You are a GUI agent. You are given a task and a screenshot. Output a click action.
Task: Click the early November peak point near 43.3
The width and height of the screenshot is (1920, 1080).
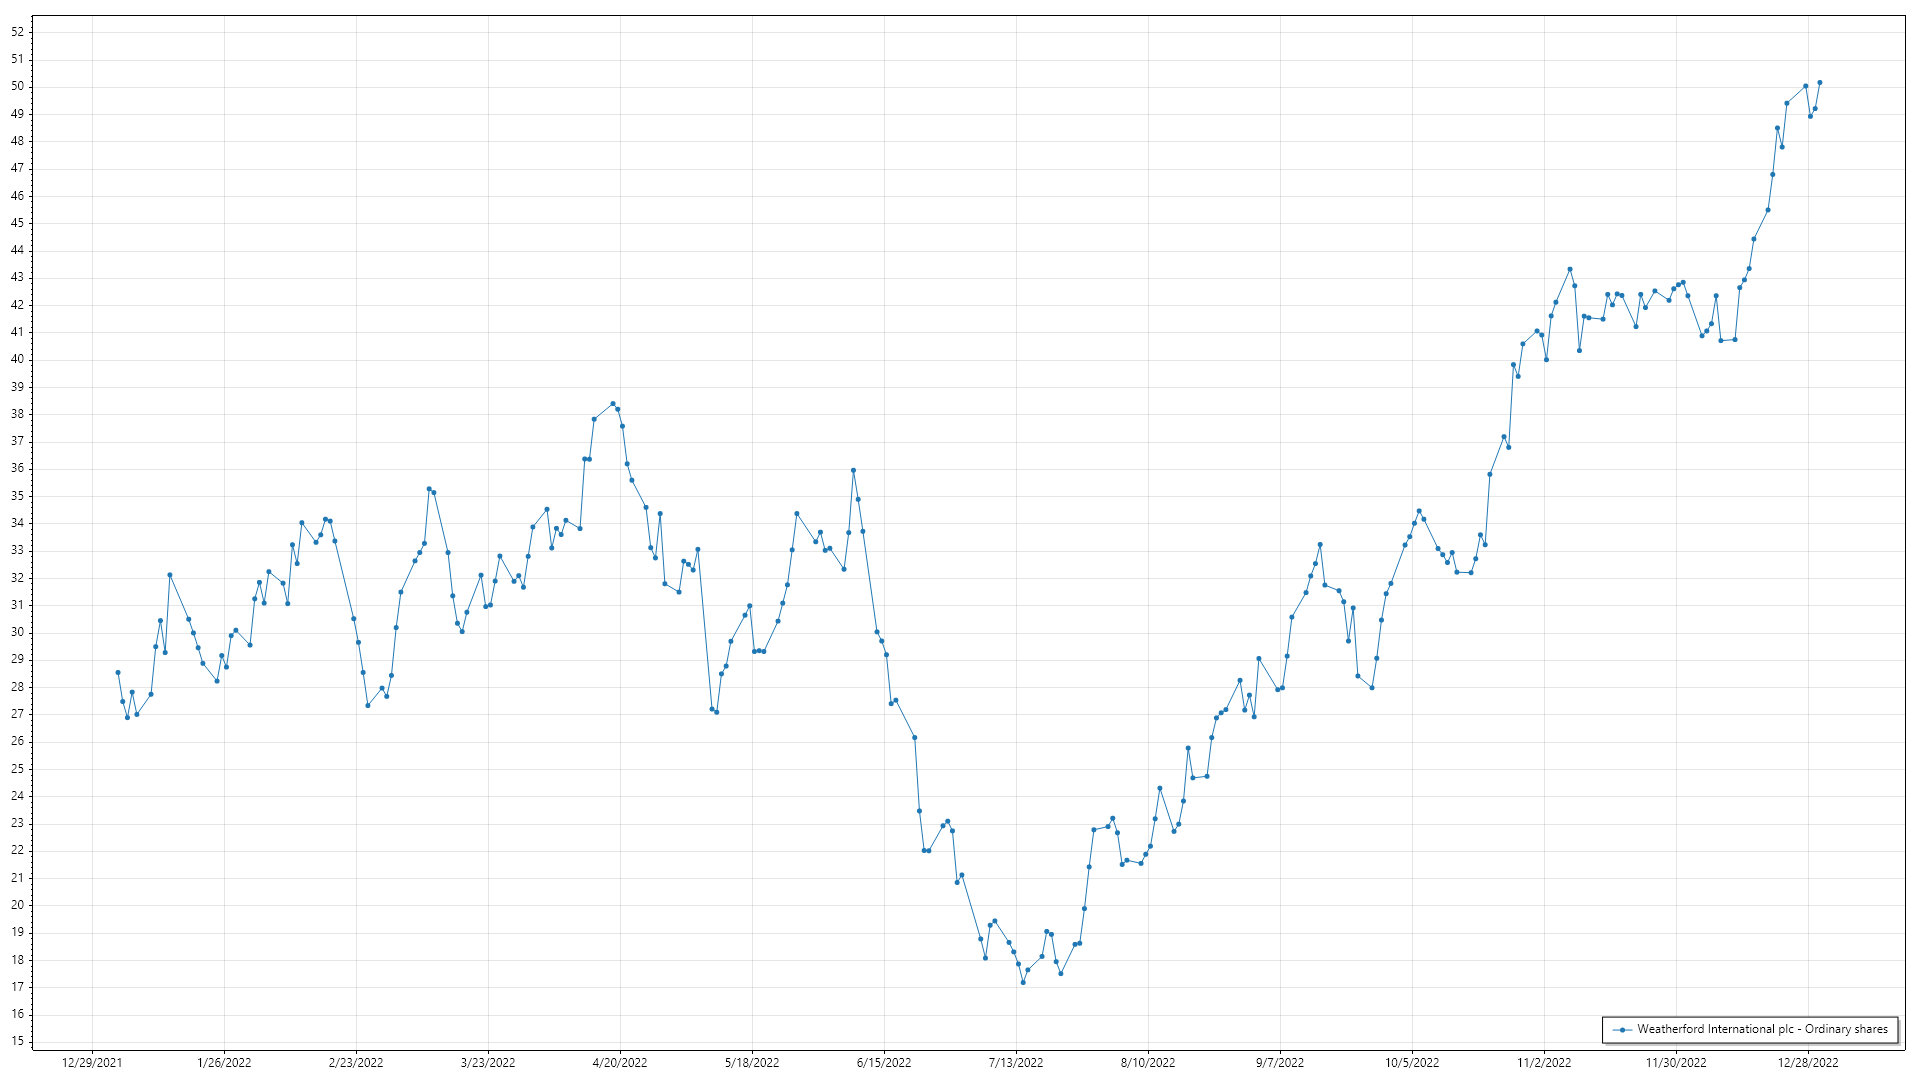(1570, 269)
